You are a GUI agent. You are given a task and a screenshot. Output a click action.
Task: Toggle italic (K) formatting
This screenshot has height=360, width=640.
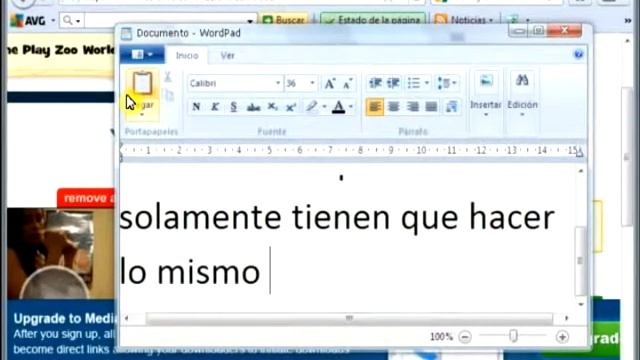[215, 107]
